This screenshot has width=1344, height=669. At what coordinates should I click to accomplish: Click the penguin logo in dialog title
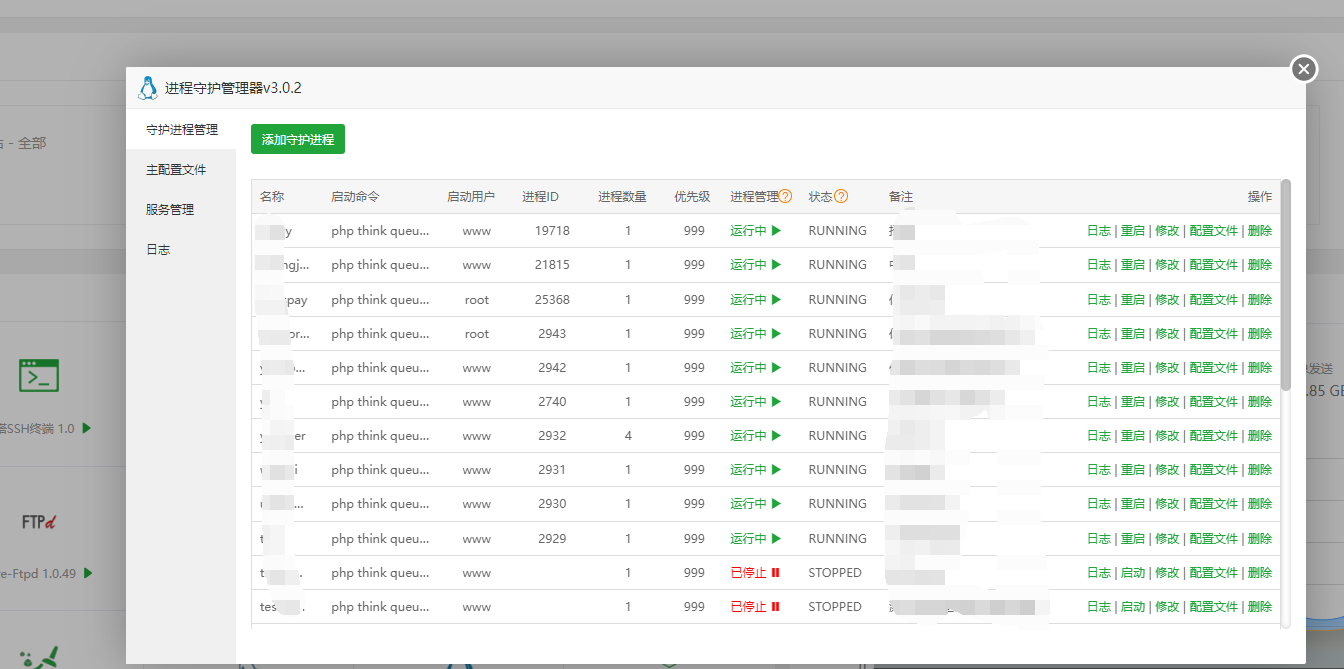(148, 88)
